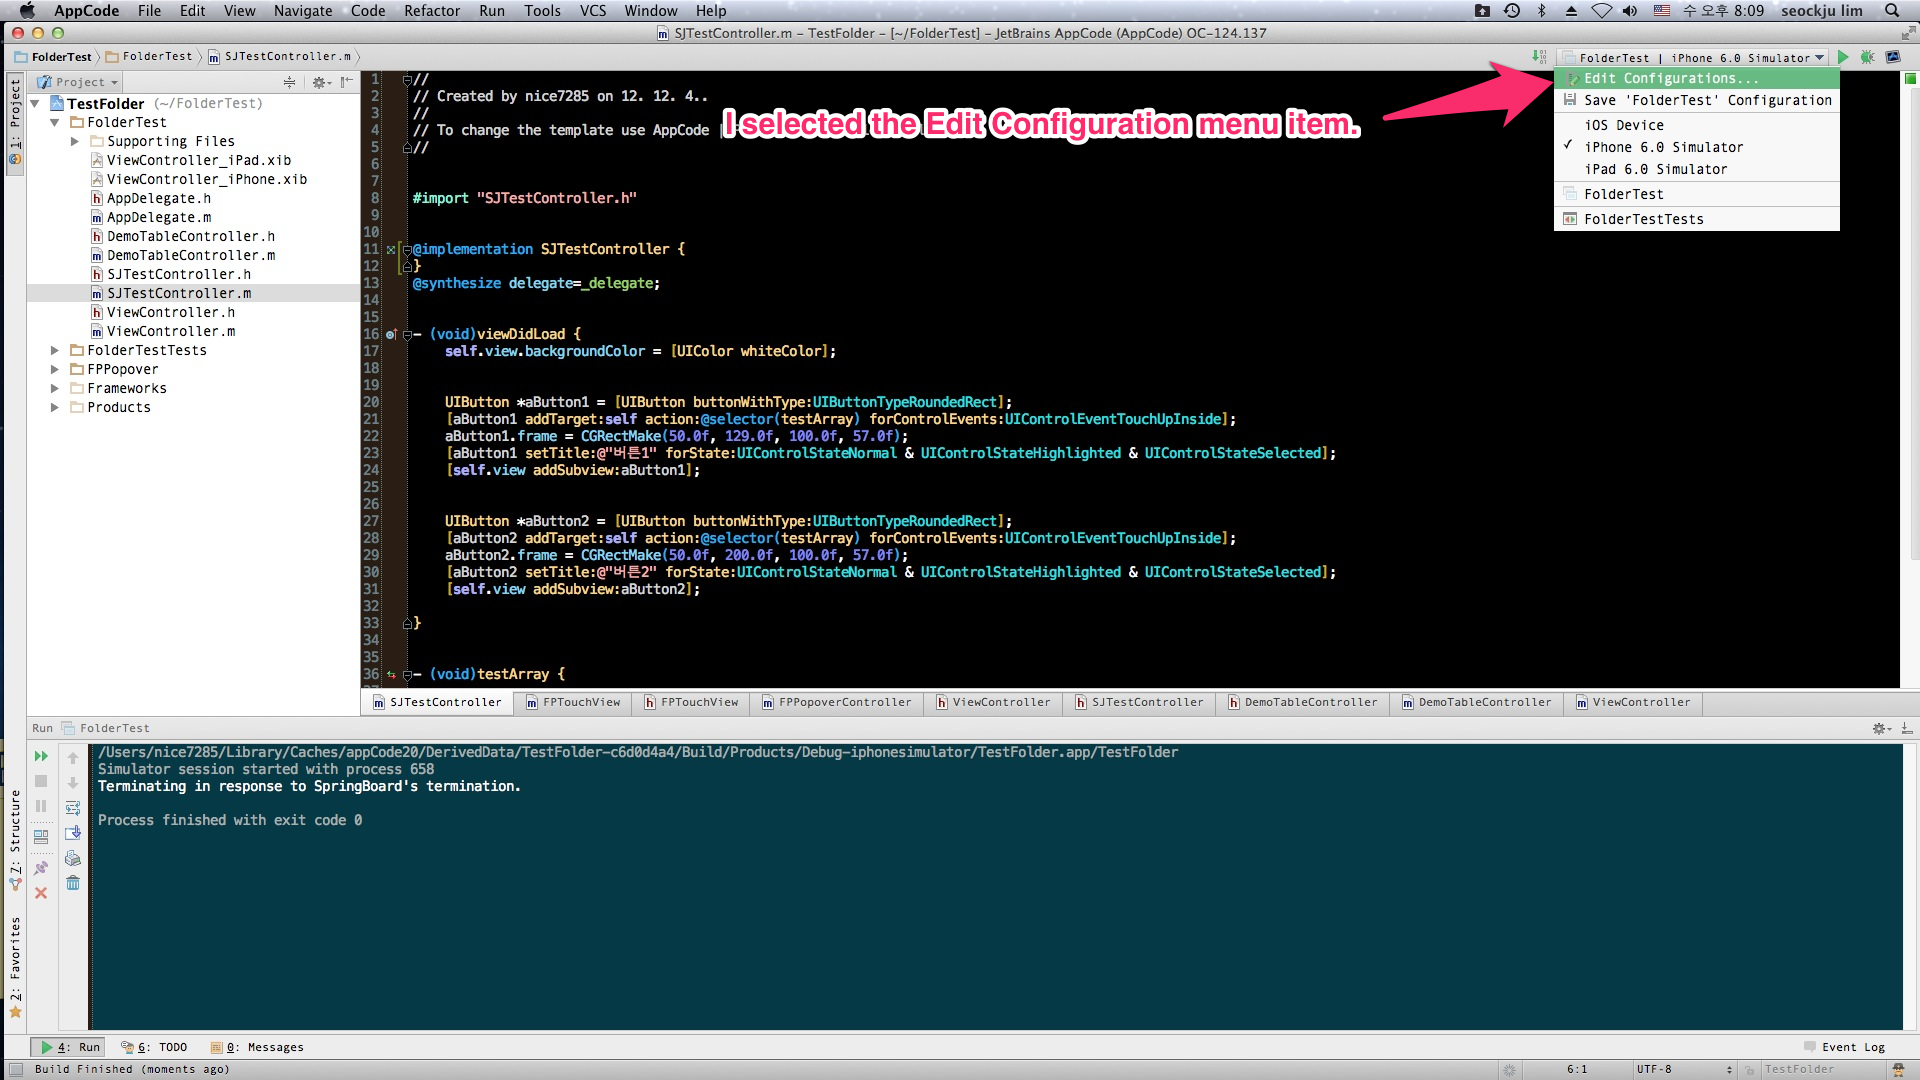Click the Up stack trace arrow
Screen dimensions: 1920x1080
click(73, 758)
